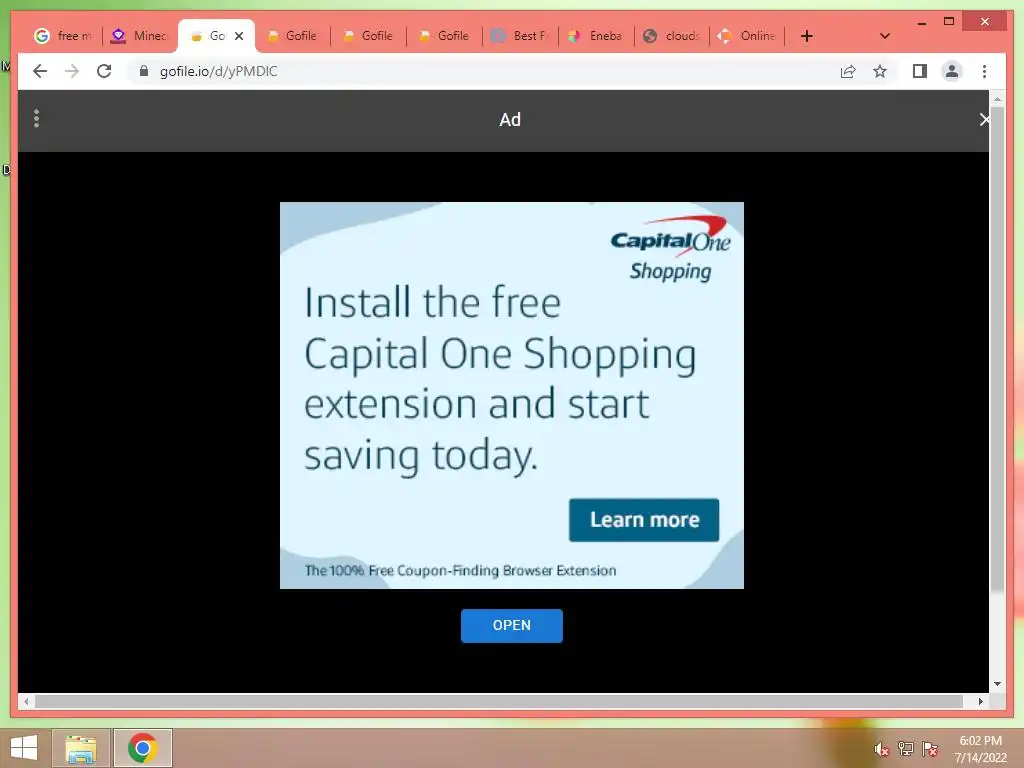Close the active Gofile tab
Viewport: 1024px width, 768px height.
coord(239,36)
